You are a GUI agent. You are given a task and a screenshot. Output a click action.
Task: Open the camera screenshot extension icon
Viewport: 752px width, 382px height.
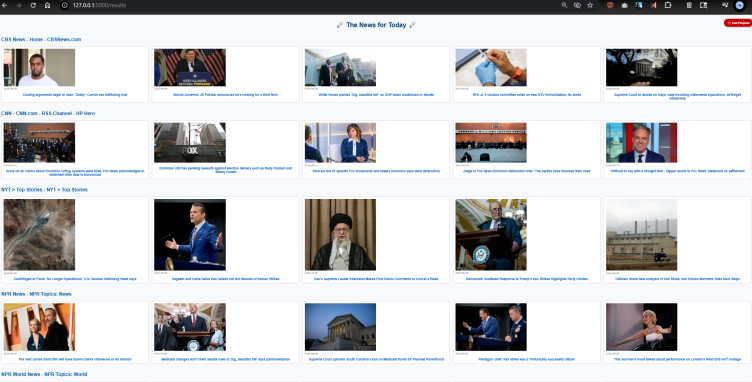(624, 5)
